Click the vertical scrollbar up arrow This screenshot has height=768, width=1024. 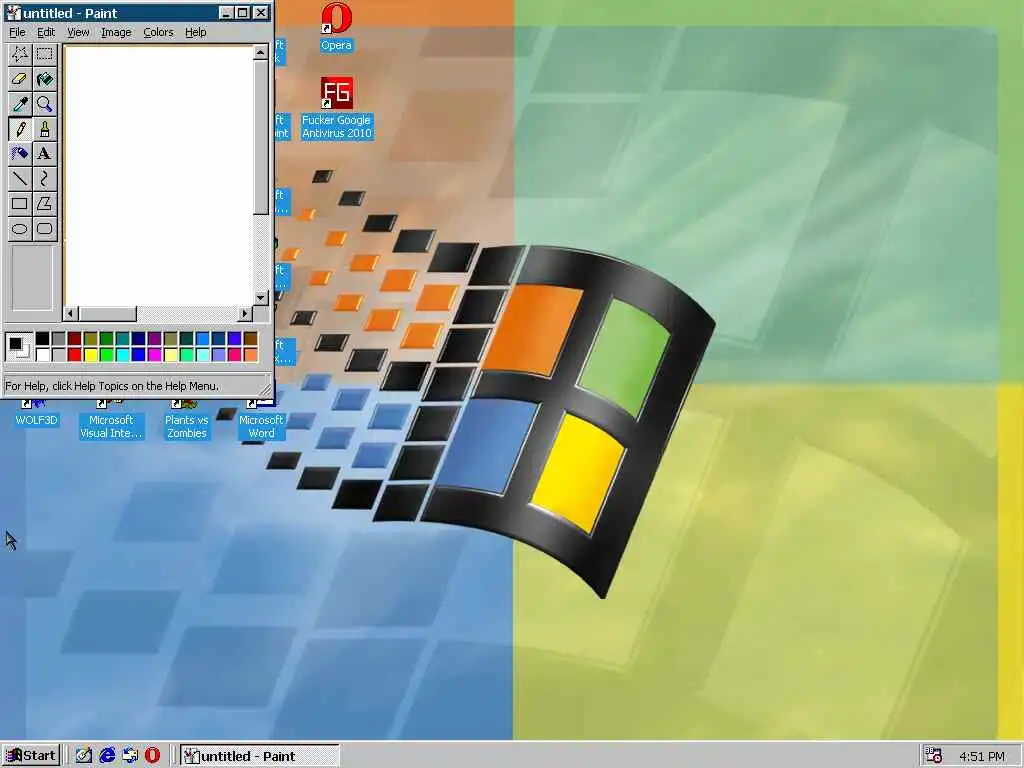(261, 52)
